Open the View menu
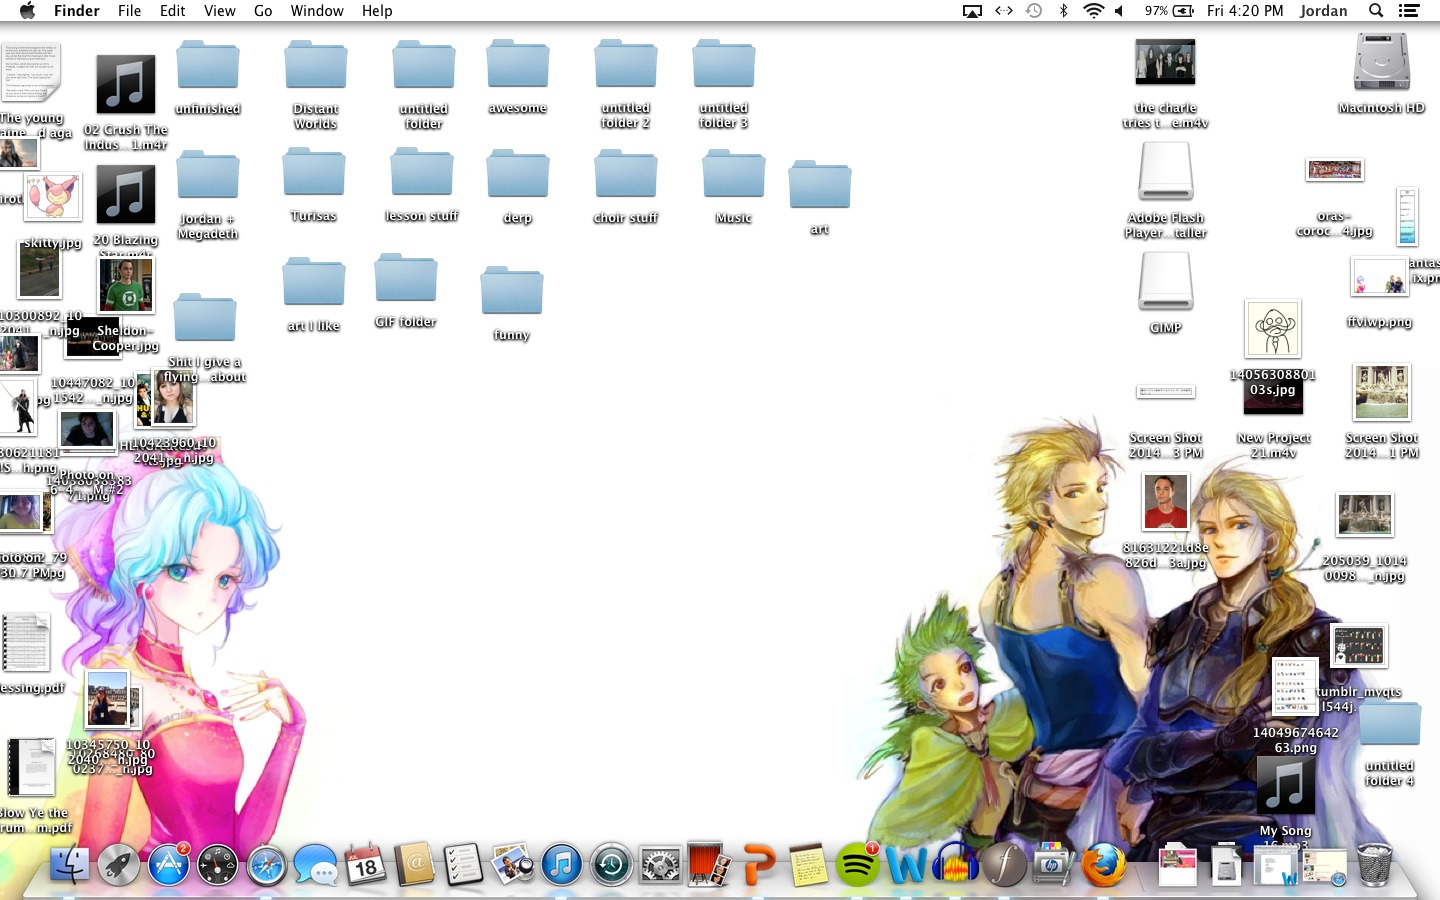This screenshot has width=1440, height=900. tap(219, 11)
